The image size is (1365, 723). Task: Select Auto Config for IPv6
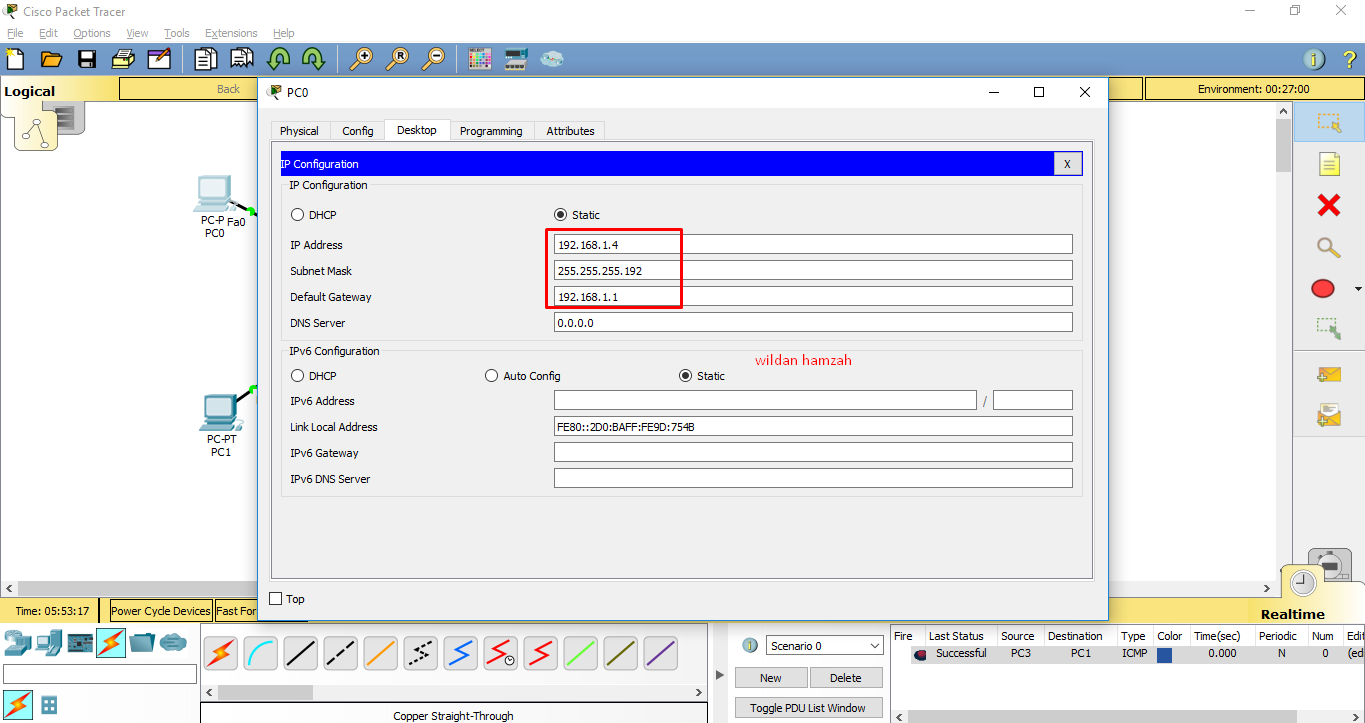491,375
